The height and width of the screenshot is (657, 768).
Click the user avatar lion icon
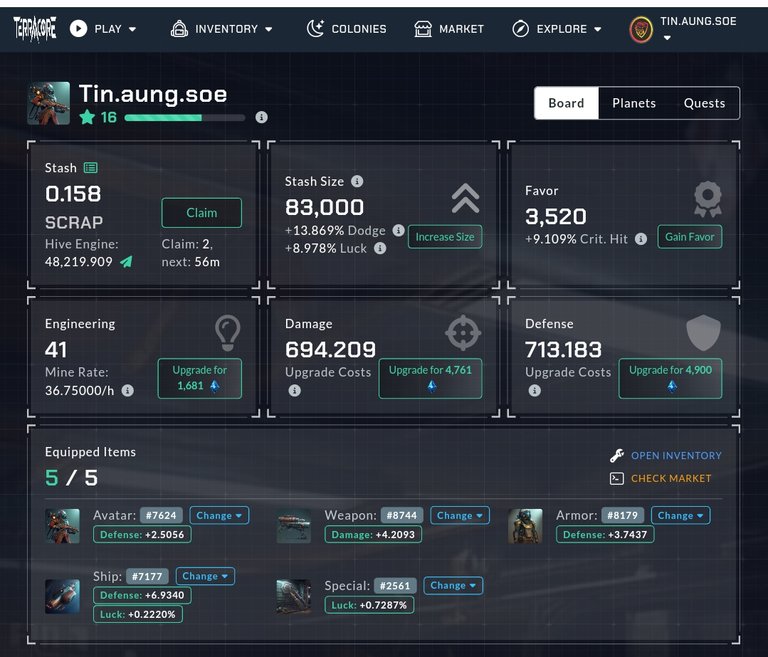coord(641,30)
